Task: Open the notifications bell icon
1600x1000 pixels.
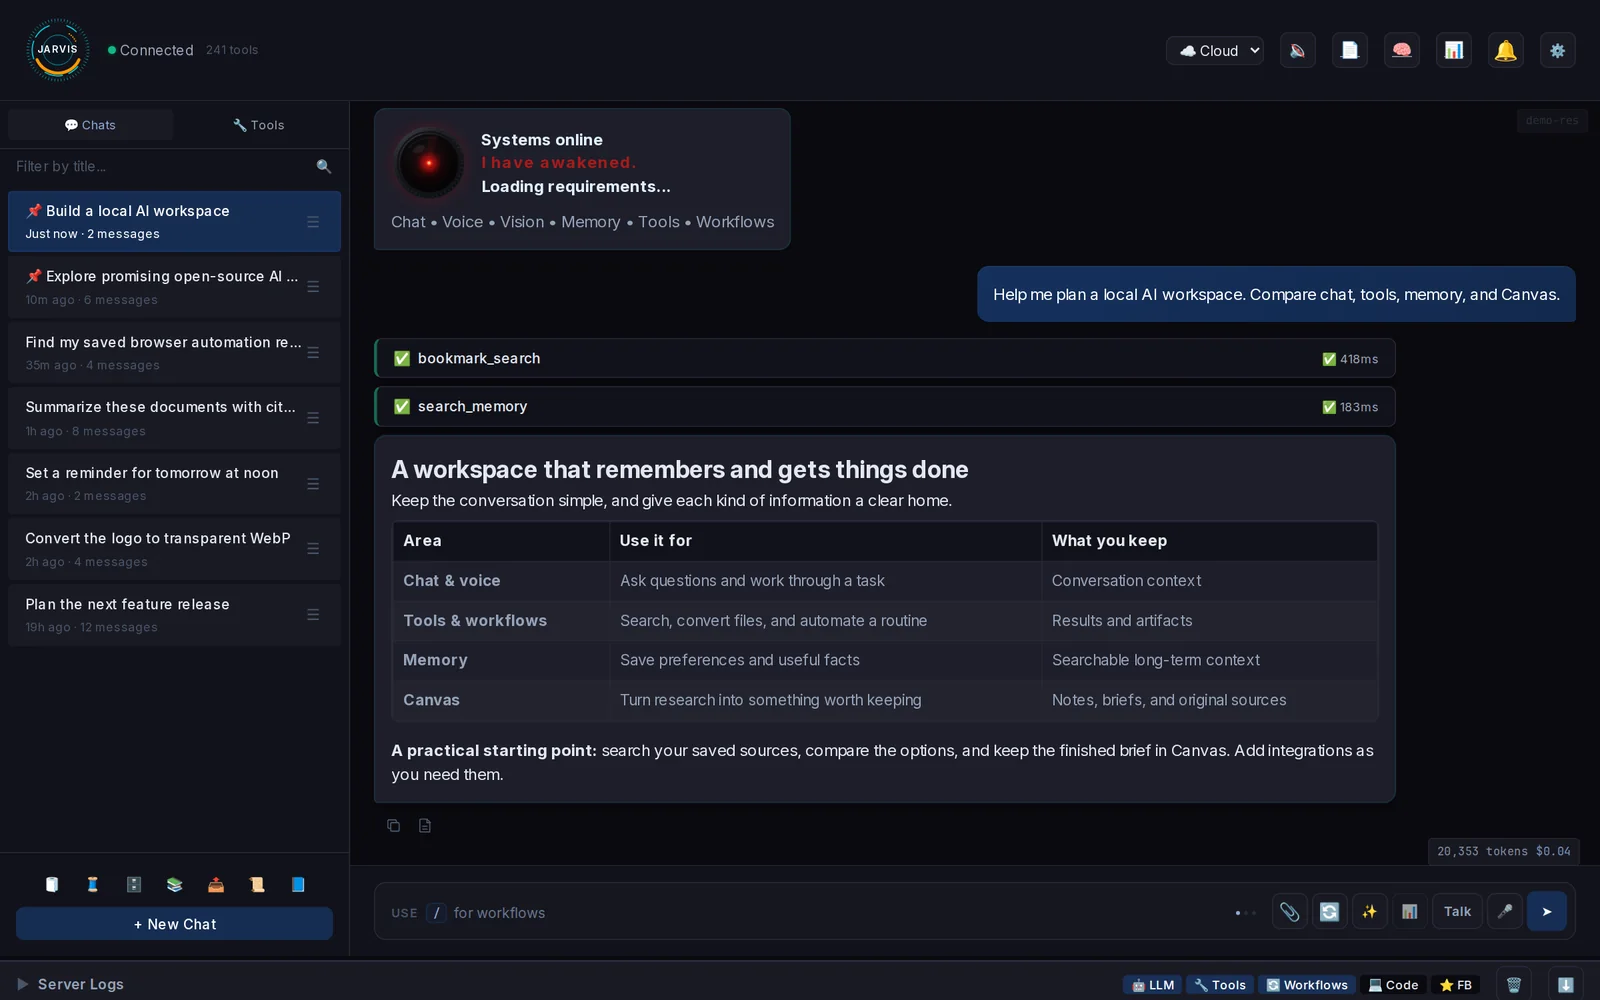Action: point(1506,50)
